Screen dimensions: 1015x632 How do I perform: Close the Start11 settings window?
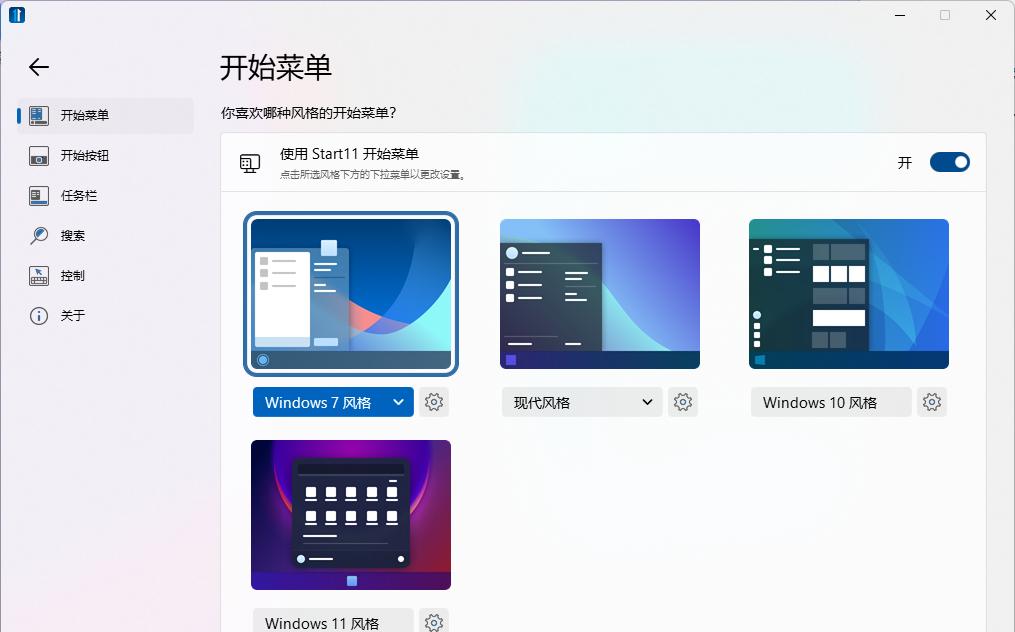[991, 15]
